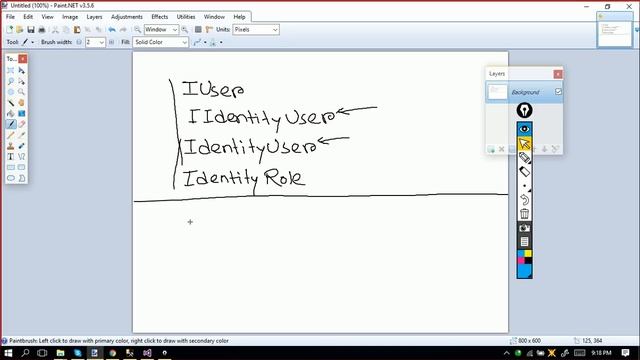Viewport: 640px width, 360px height.
Task: Open the Edit menu
Action: coord(28,17)
